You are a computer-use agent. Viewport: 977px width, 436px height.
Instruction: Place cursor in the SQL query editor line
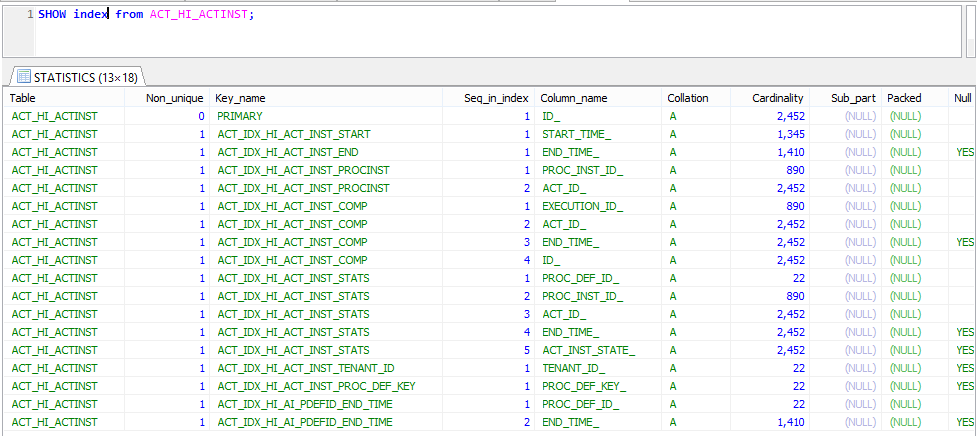point(400,16)
